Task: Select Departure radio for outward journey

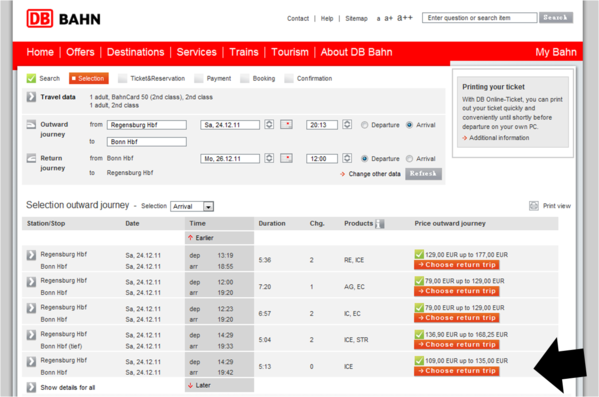Action: pos(364,125)
